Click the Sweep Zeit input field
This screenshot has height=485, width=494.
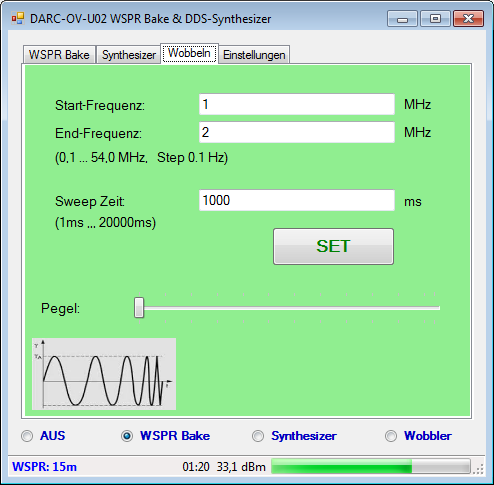pos(297,200)
